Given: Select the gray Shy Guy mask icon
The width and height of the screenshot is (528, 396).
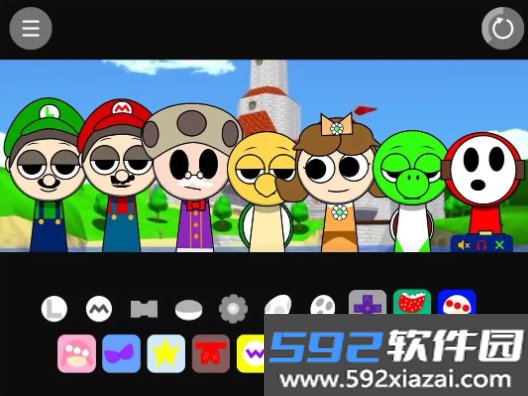Looking at the screenshot, I should click(x=323, y=305).
